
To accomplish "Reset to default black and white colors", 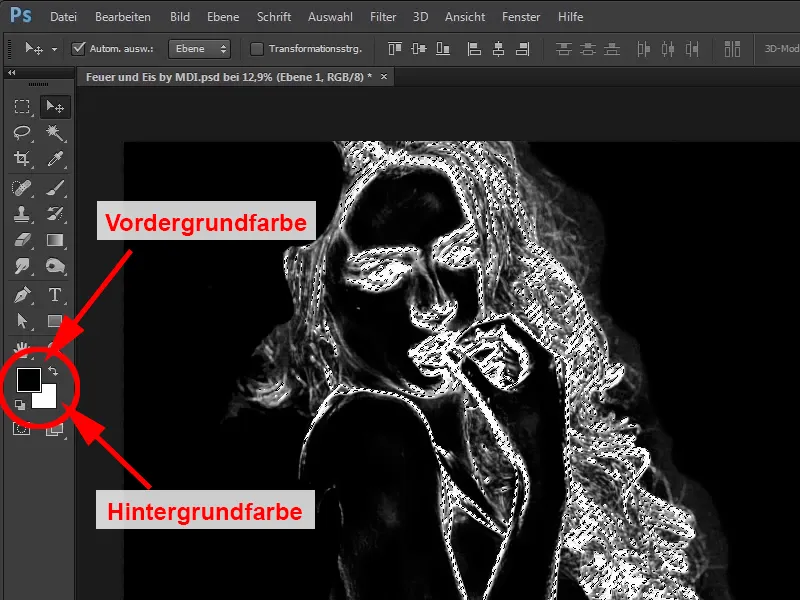I will [x=20, y=405].
